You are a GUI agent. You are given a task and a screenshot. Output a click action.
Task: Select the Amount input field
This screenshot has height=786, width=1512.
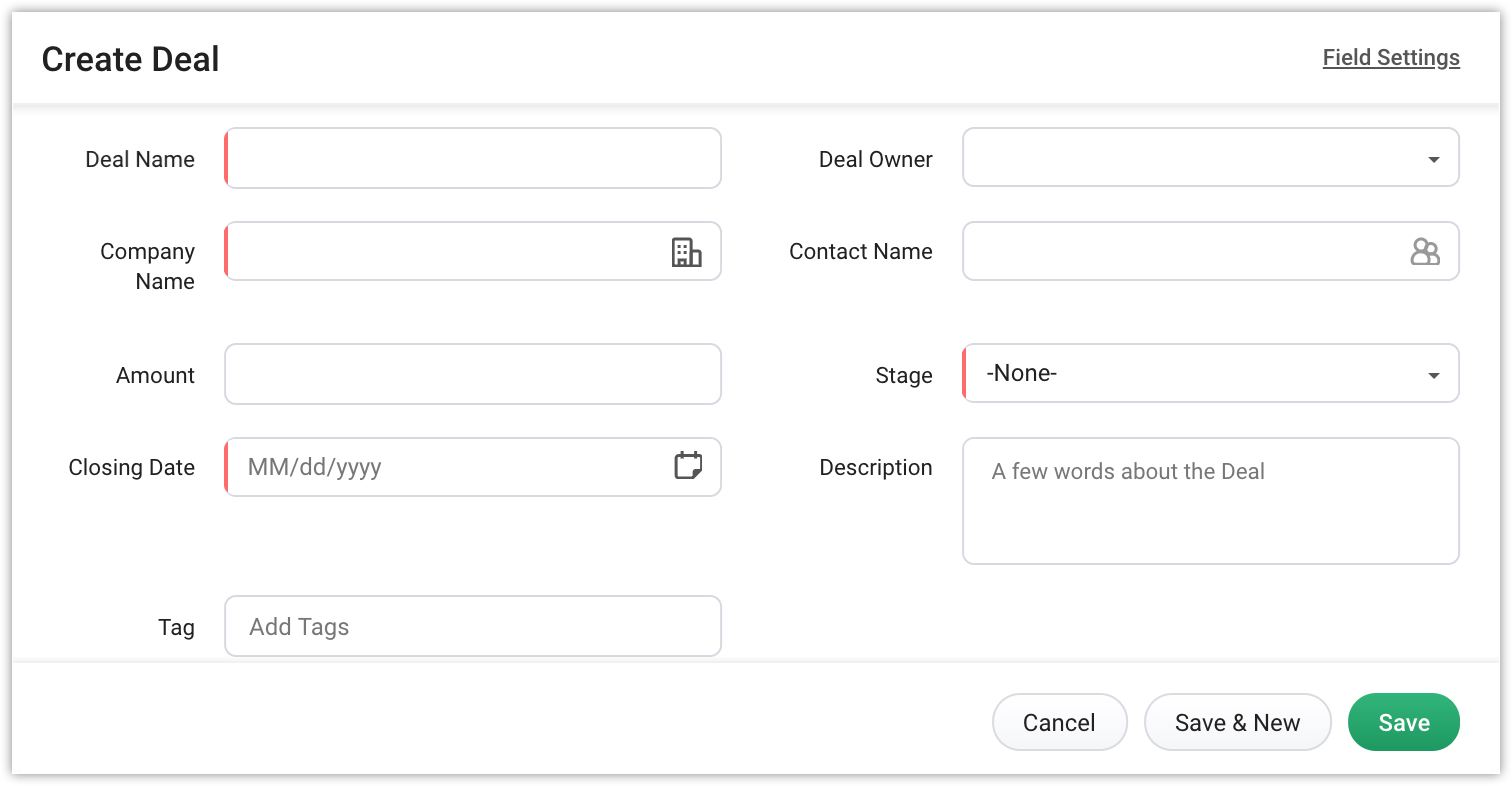[x=473, y=374]
